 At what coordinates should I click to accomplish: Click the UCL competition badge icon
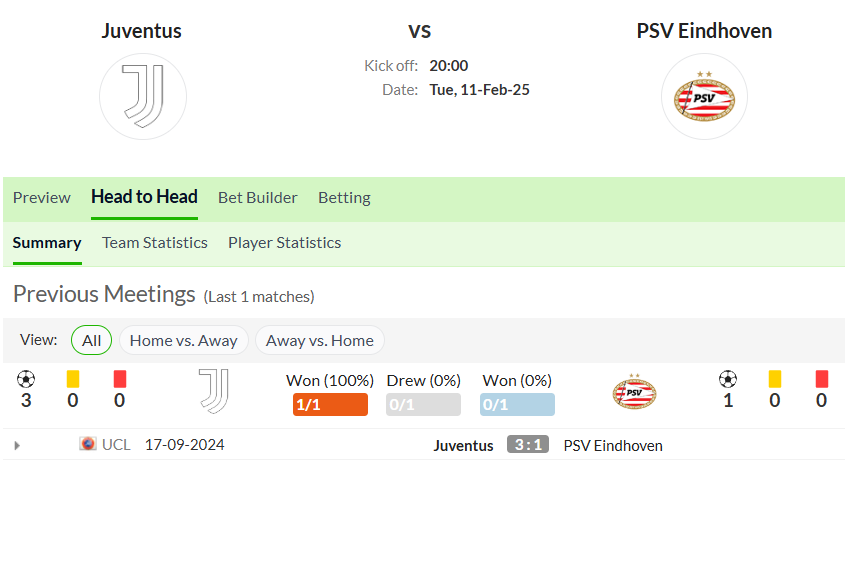(88, 444)
